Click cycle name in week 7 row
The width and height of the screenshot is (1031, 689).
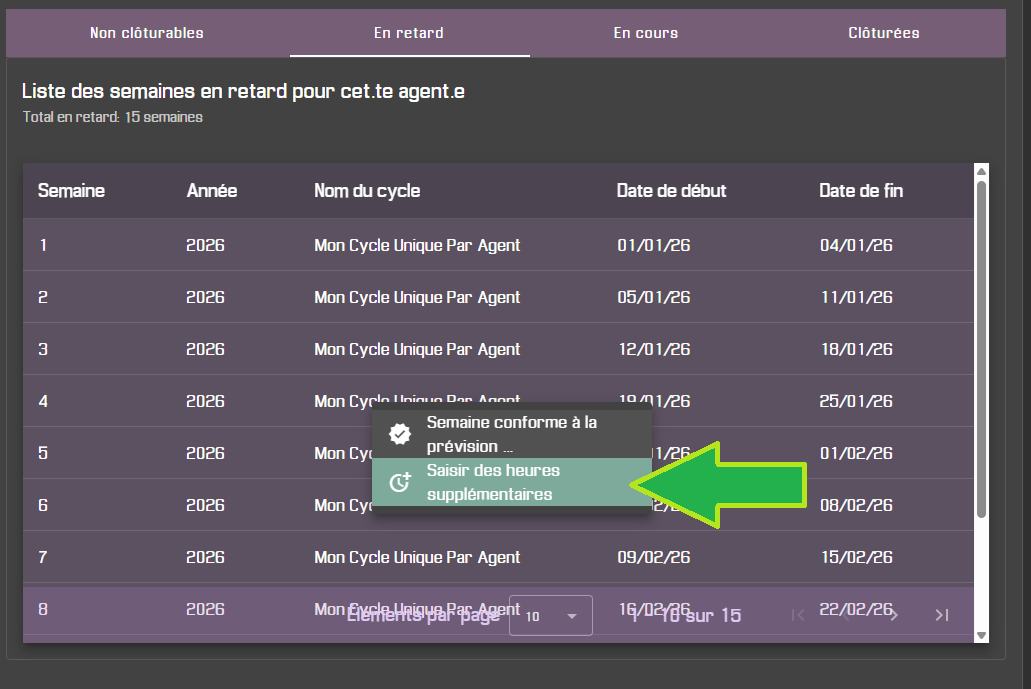pyautogui.click(x=417, y=557)
